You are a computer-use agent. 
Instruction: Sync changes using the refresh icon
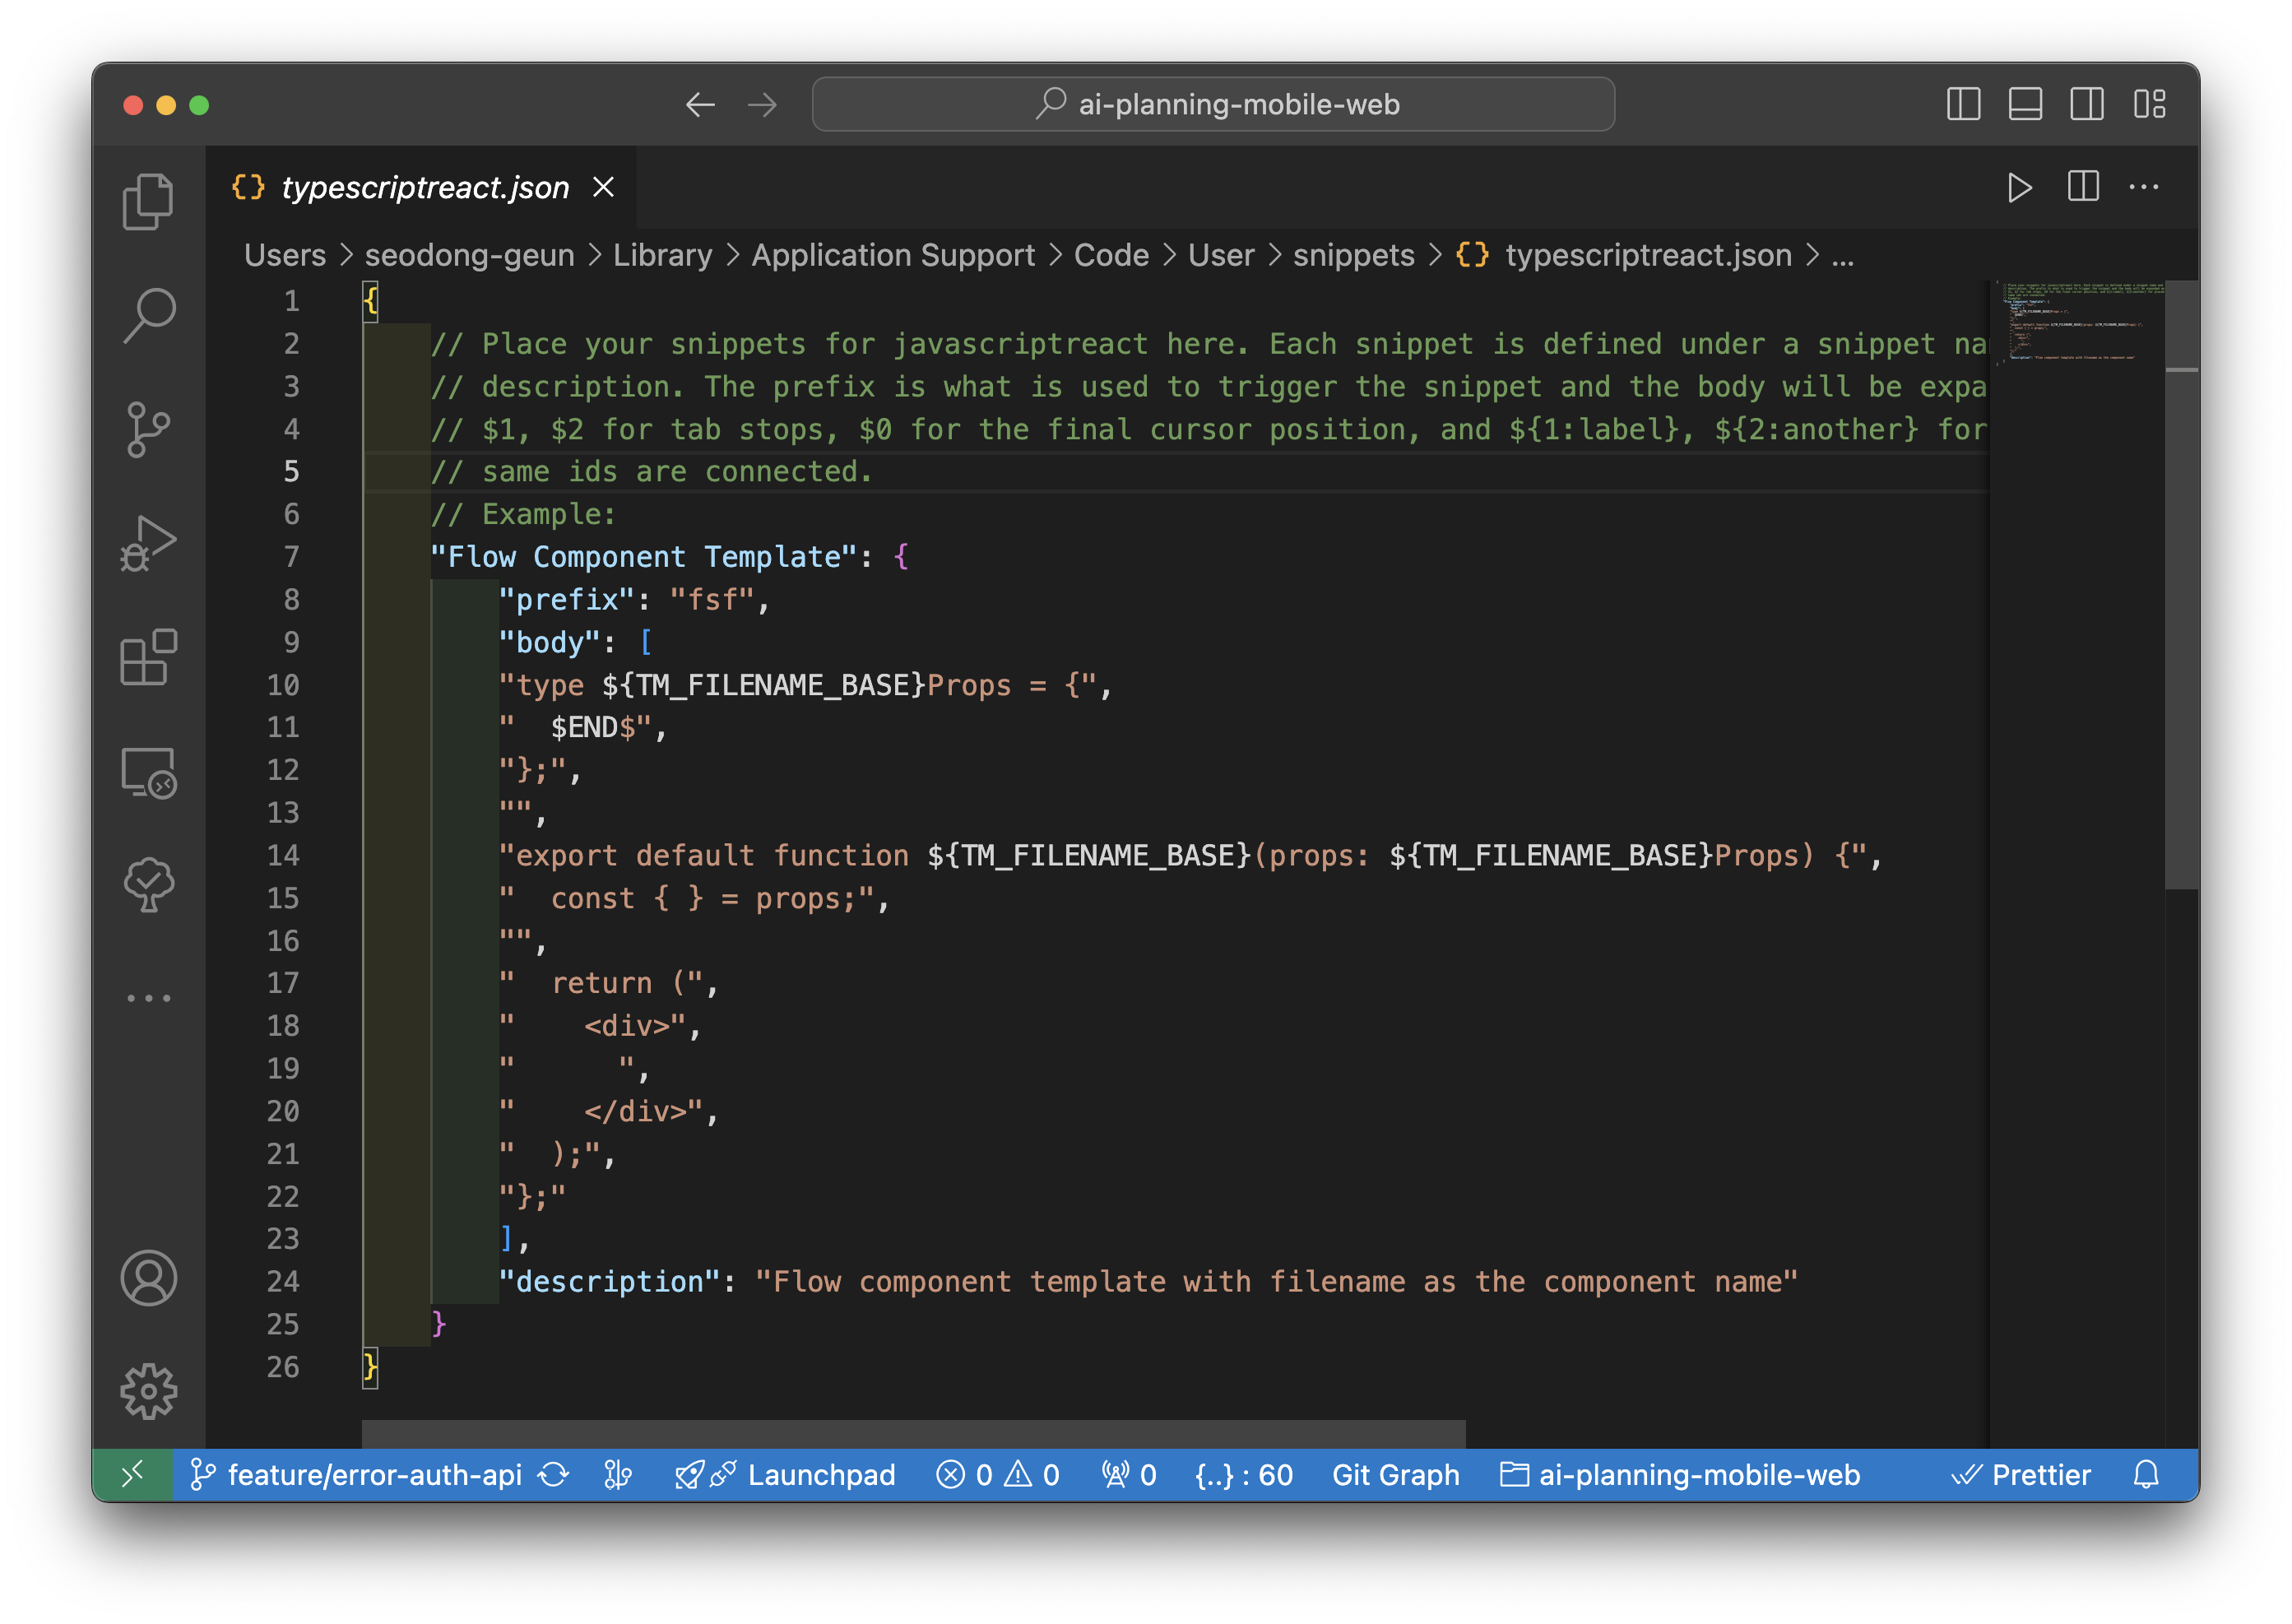tap(553, 1475)
